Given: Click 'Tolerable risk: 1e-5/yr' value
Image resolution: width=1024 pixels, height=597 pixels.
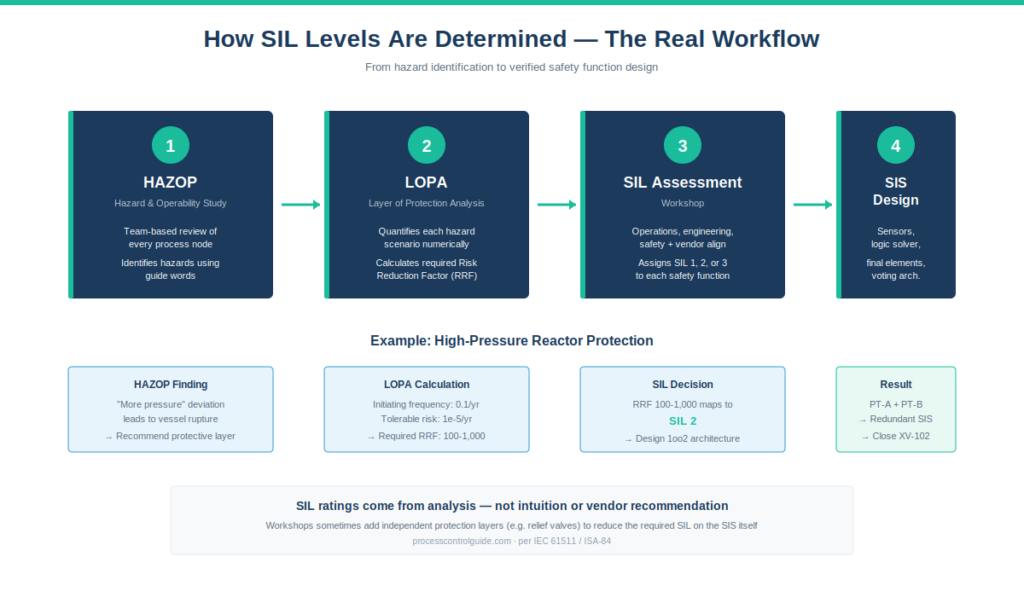Looking at the screenshot, I should [x=426, y=419].
